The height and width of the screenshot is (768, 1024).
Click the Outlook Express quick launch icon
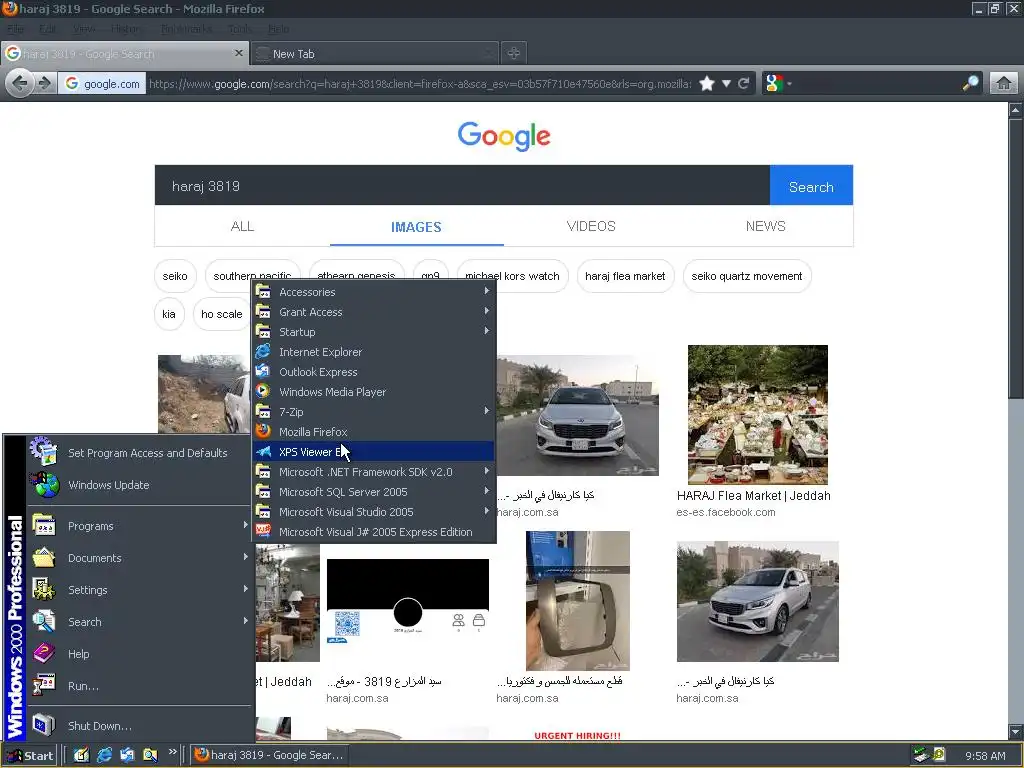coord(127,755)
